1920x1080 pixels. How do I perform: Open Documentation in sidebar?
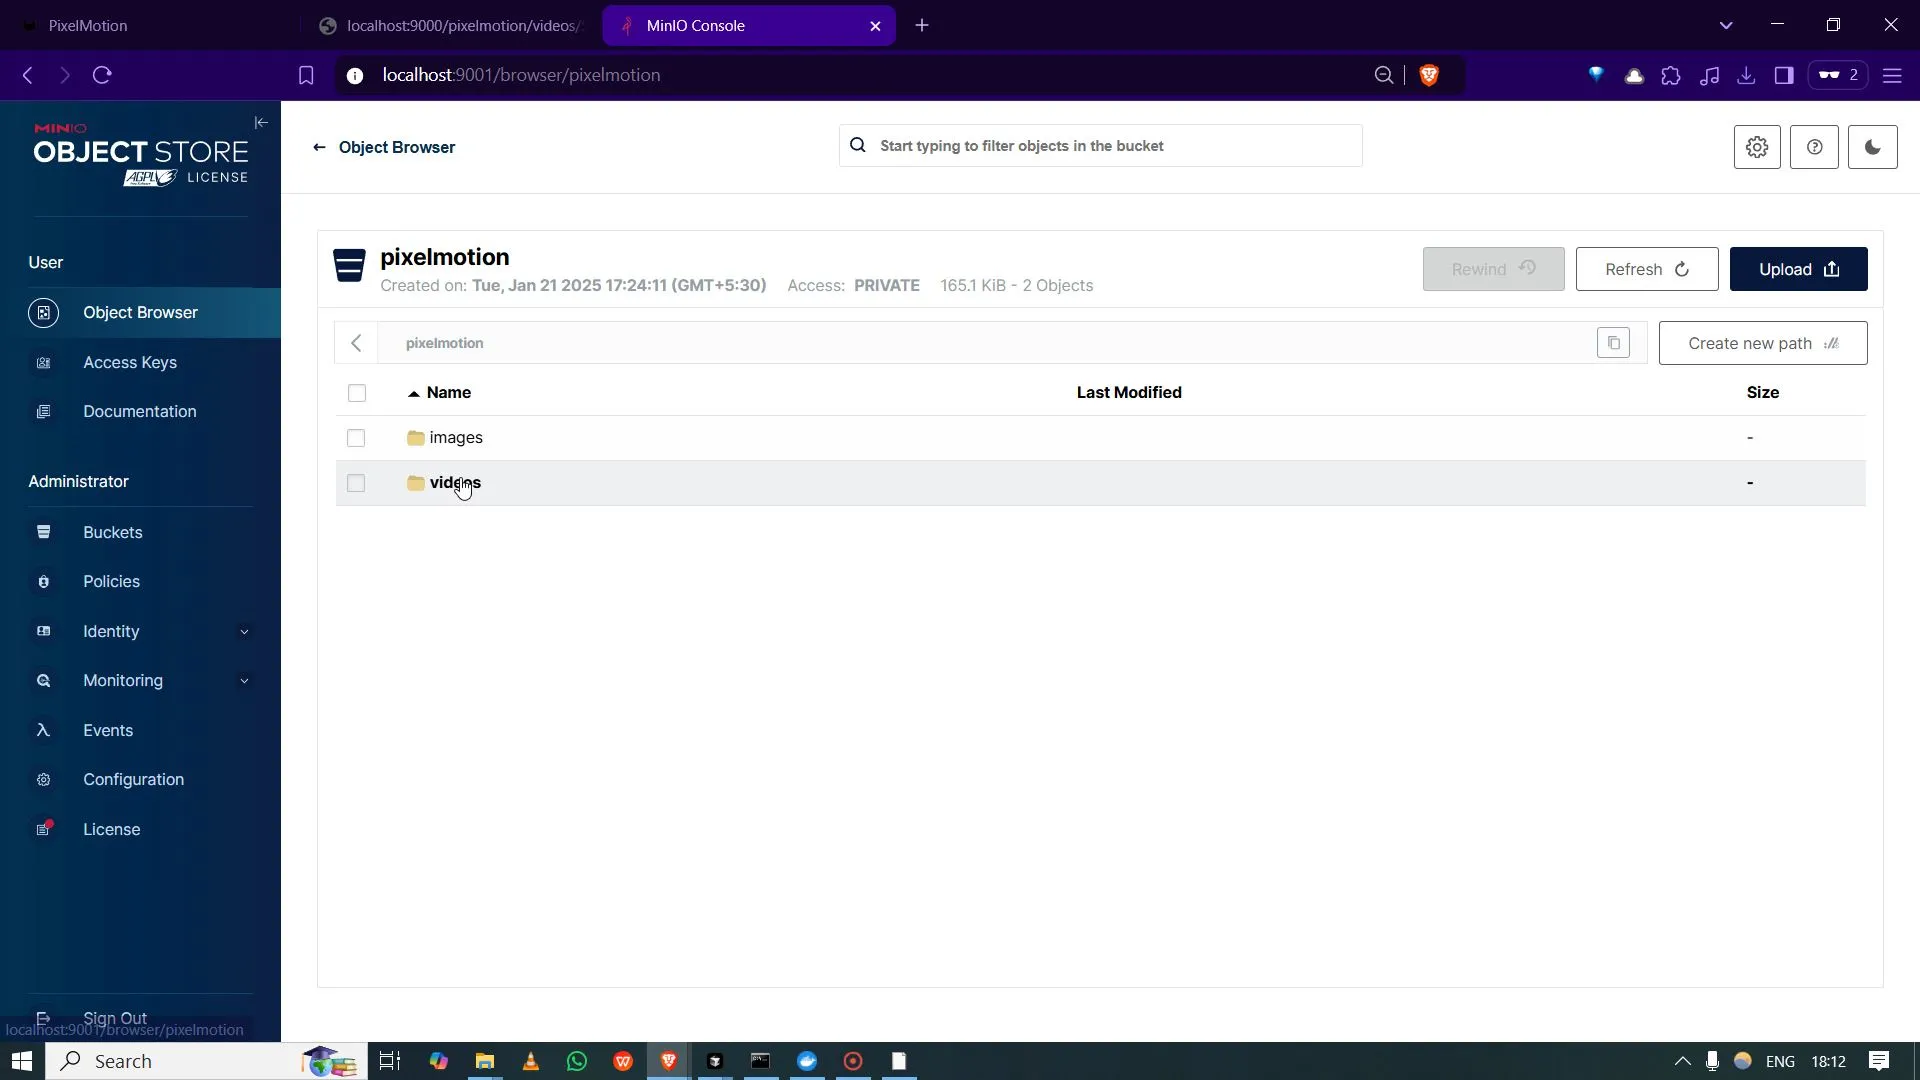pos(140,412)
